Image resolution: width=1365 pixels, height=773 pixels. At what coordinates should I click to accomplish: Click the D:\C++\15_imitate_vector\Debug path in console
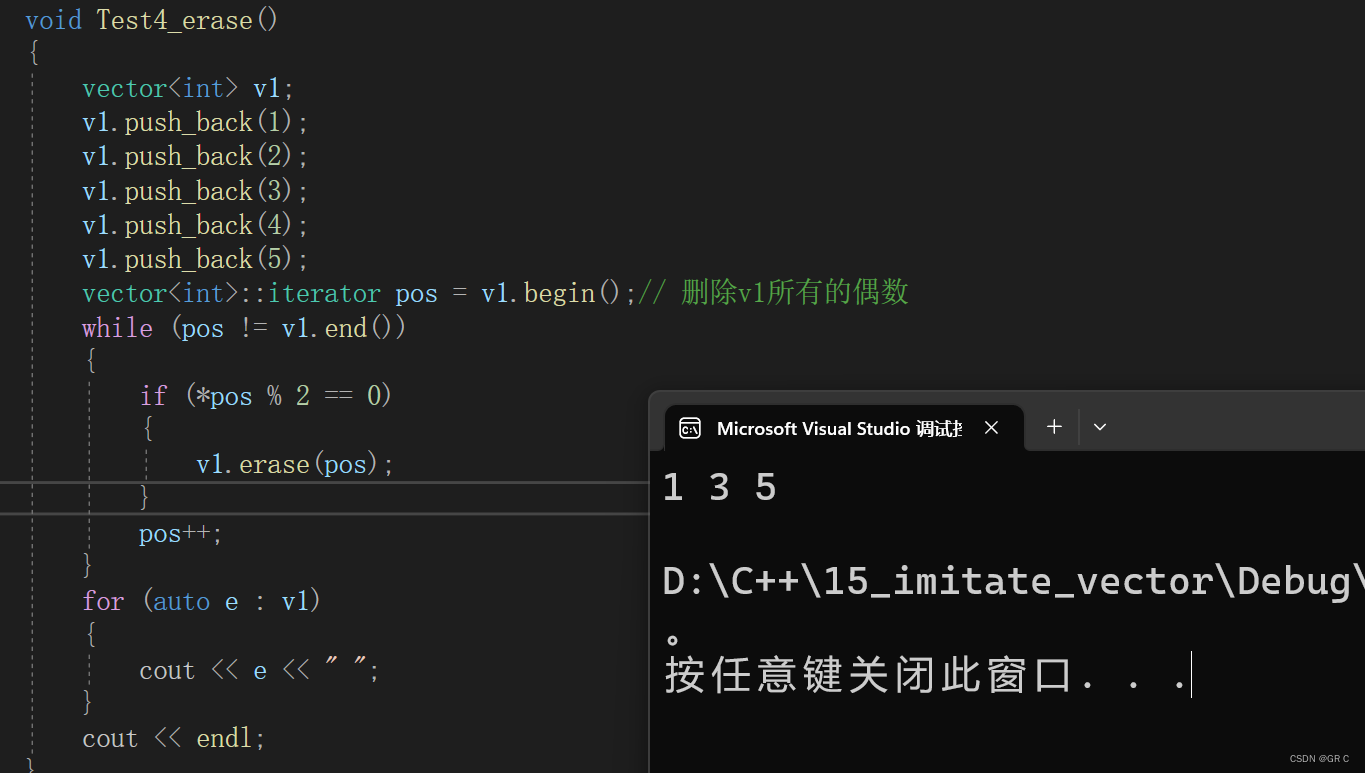1013,581
